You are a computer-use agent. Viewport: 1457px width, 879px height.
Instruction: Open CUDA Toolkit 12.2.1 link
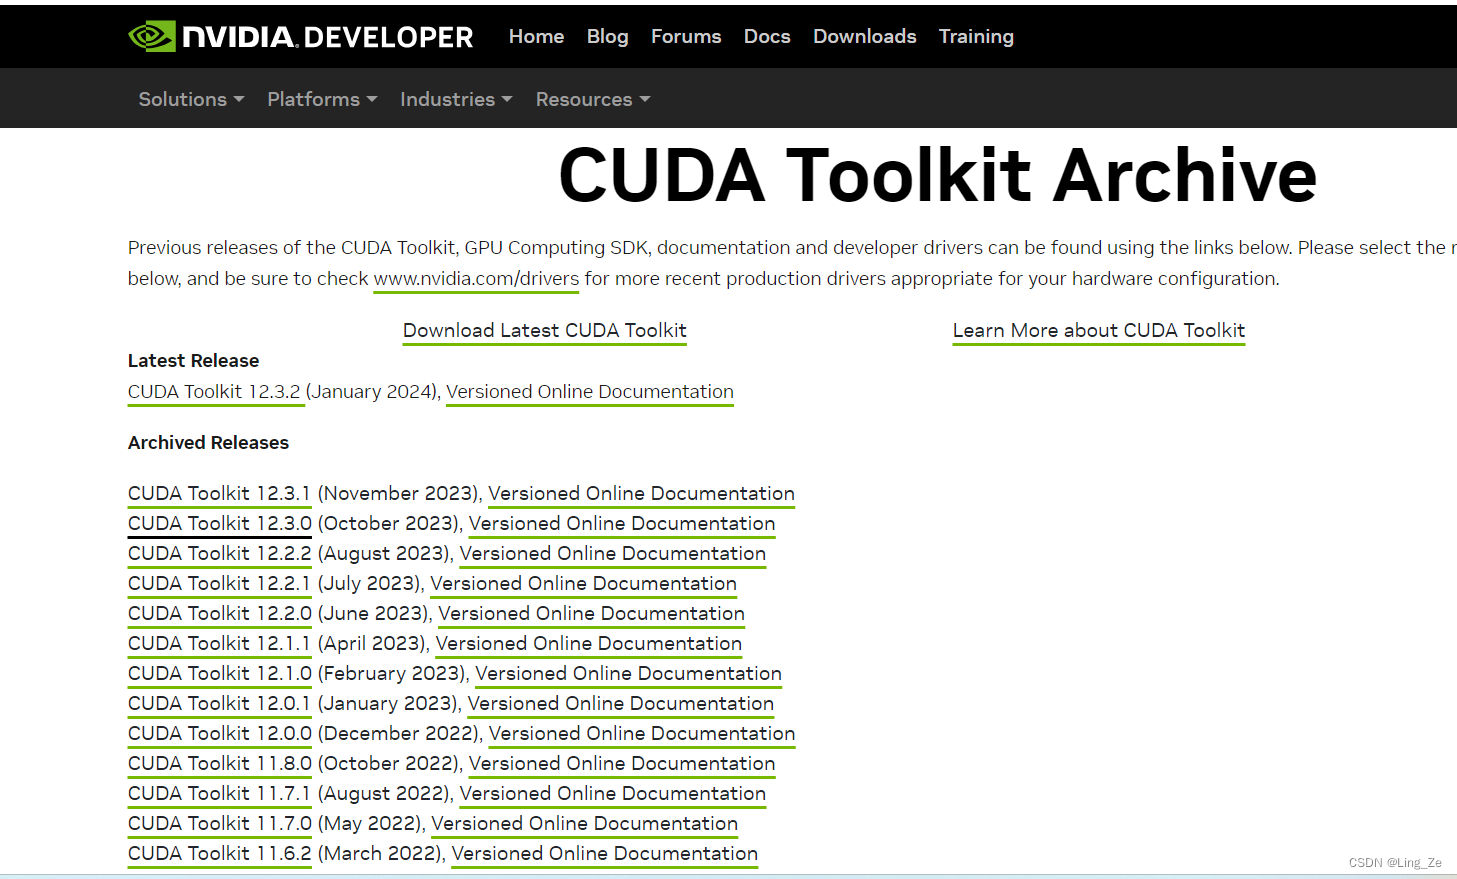click(x=219, y=584)
